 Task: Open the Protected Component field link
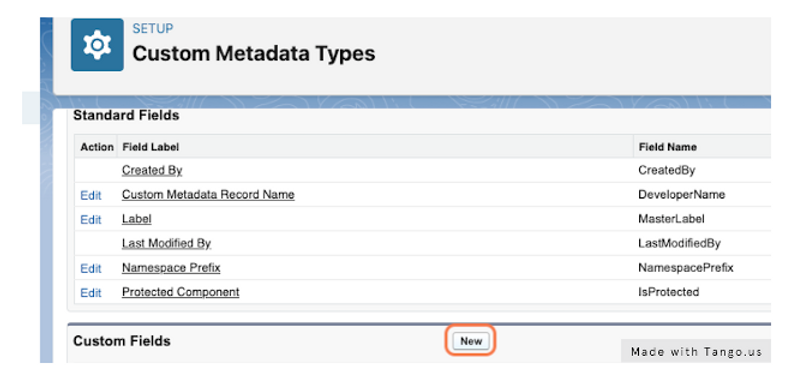(x=180, y=292)
